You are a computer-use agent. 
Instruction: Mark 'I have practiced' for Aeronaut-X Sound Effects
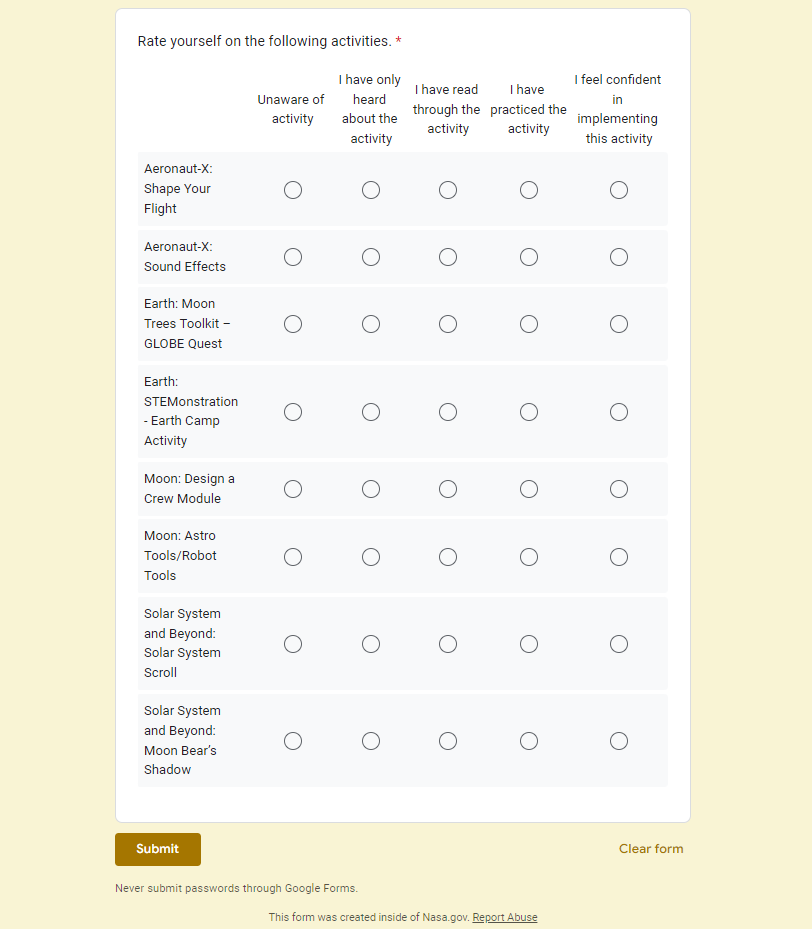point(529,257)
